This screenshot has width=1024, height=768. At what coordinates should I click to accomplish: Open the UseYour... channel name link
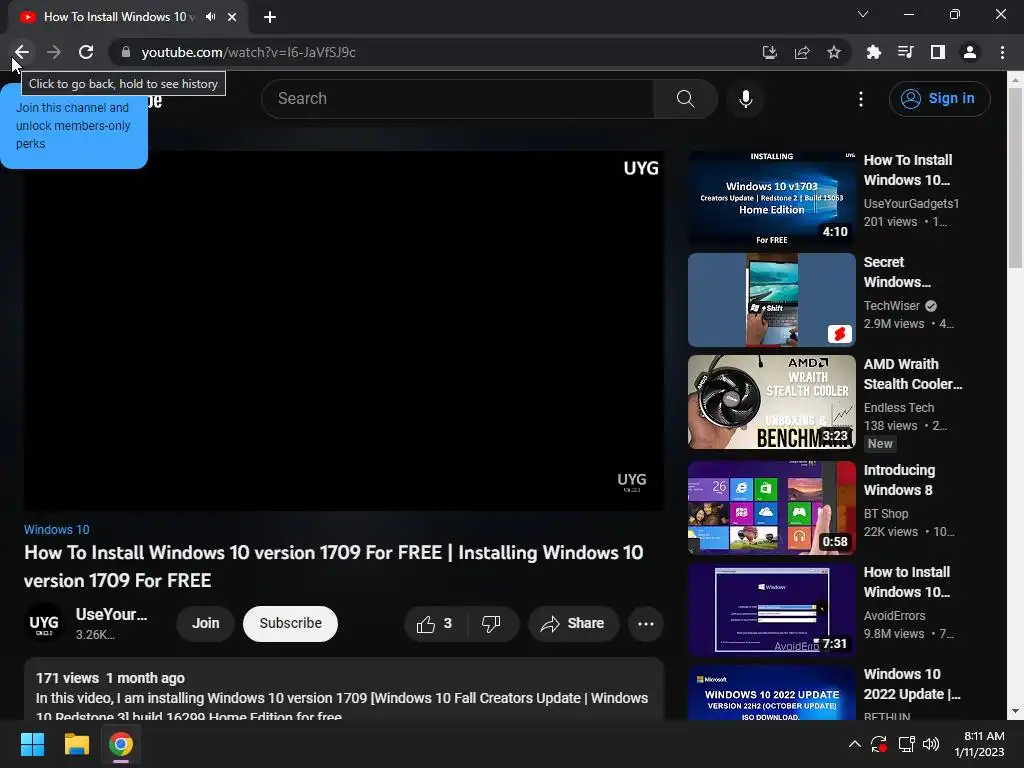111,615
